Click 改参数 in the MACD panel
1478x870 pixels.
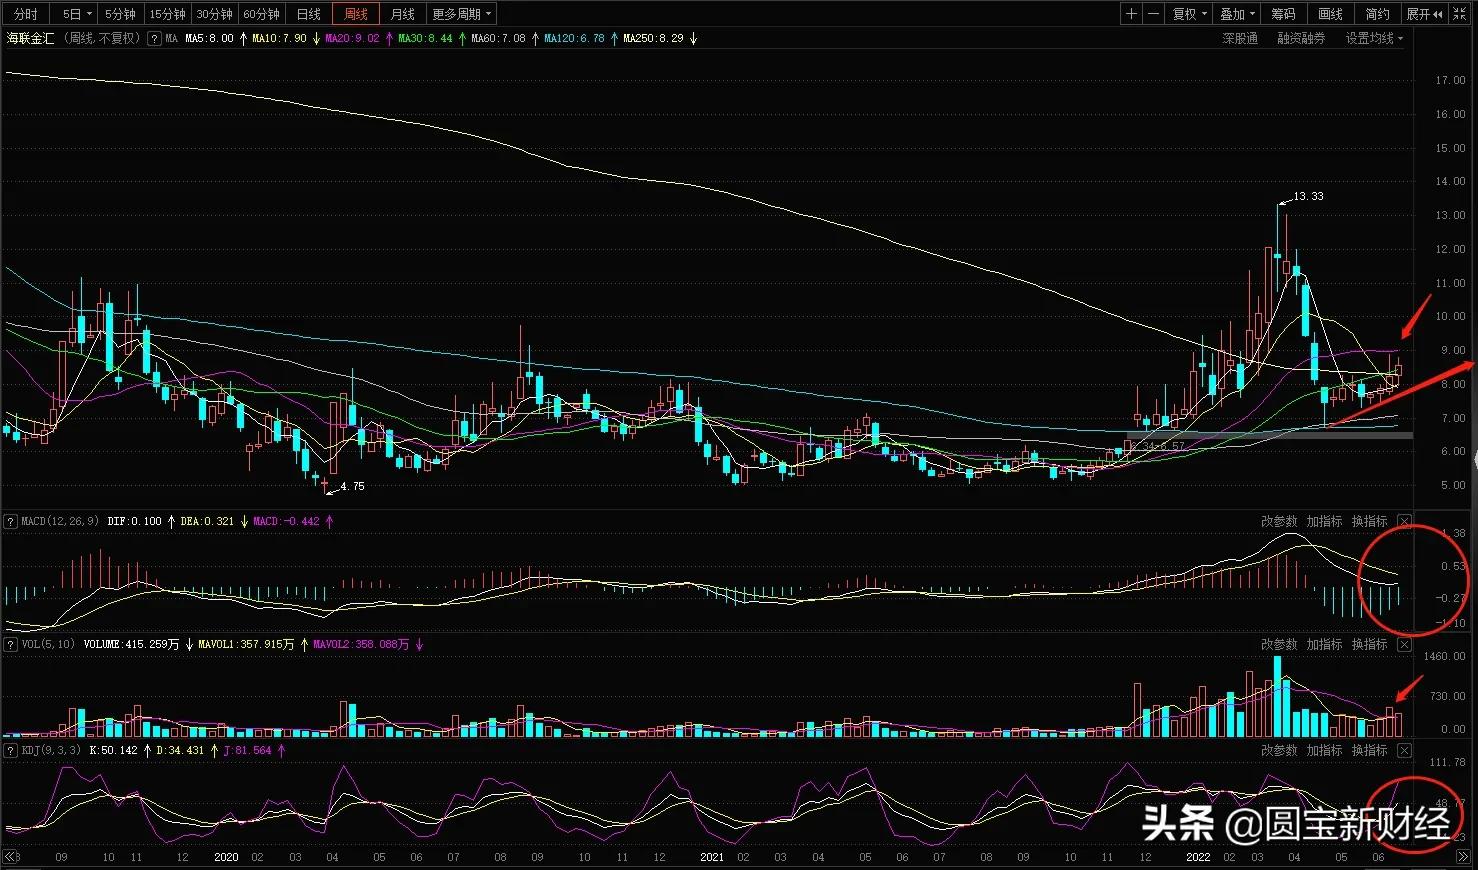click(1278, 521)
